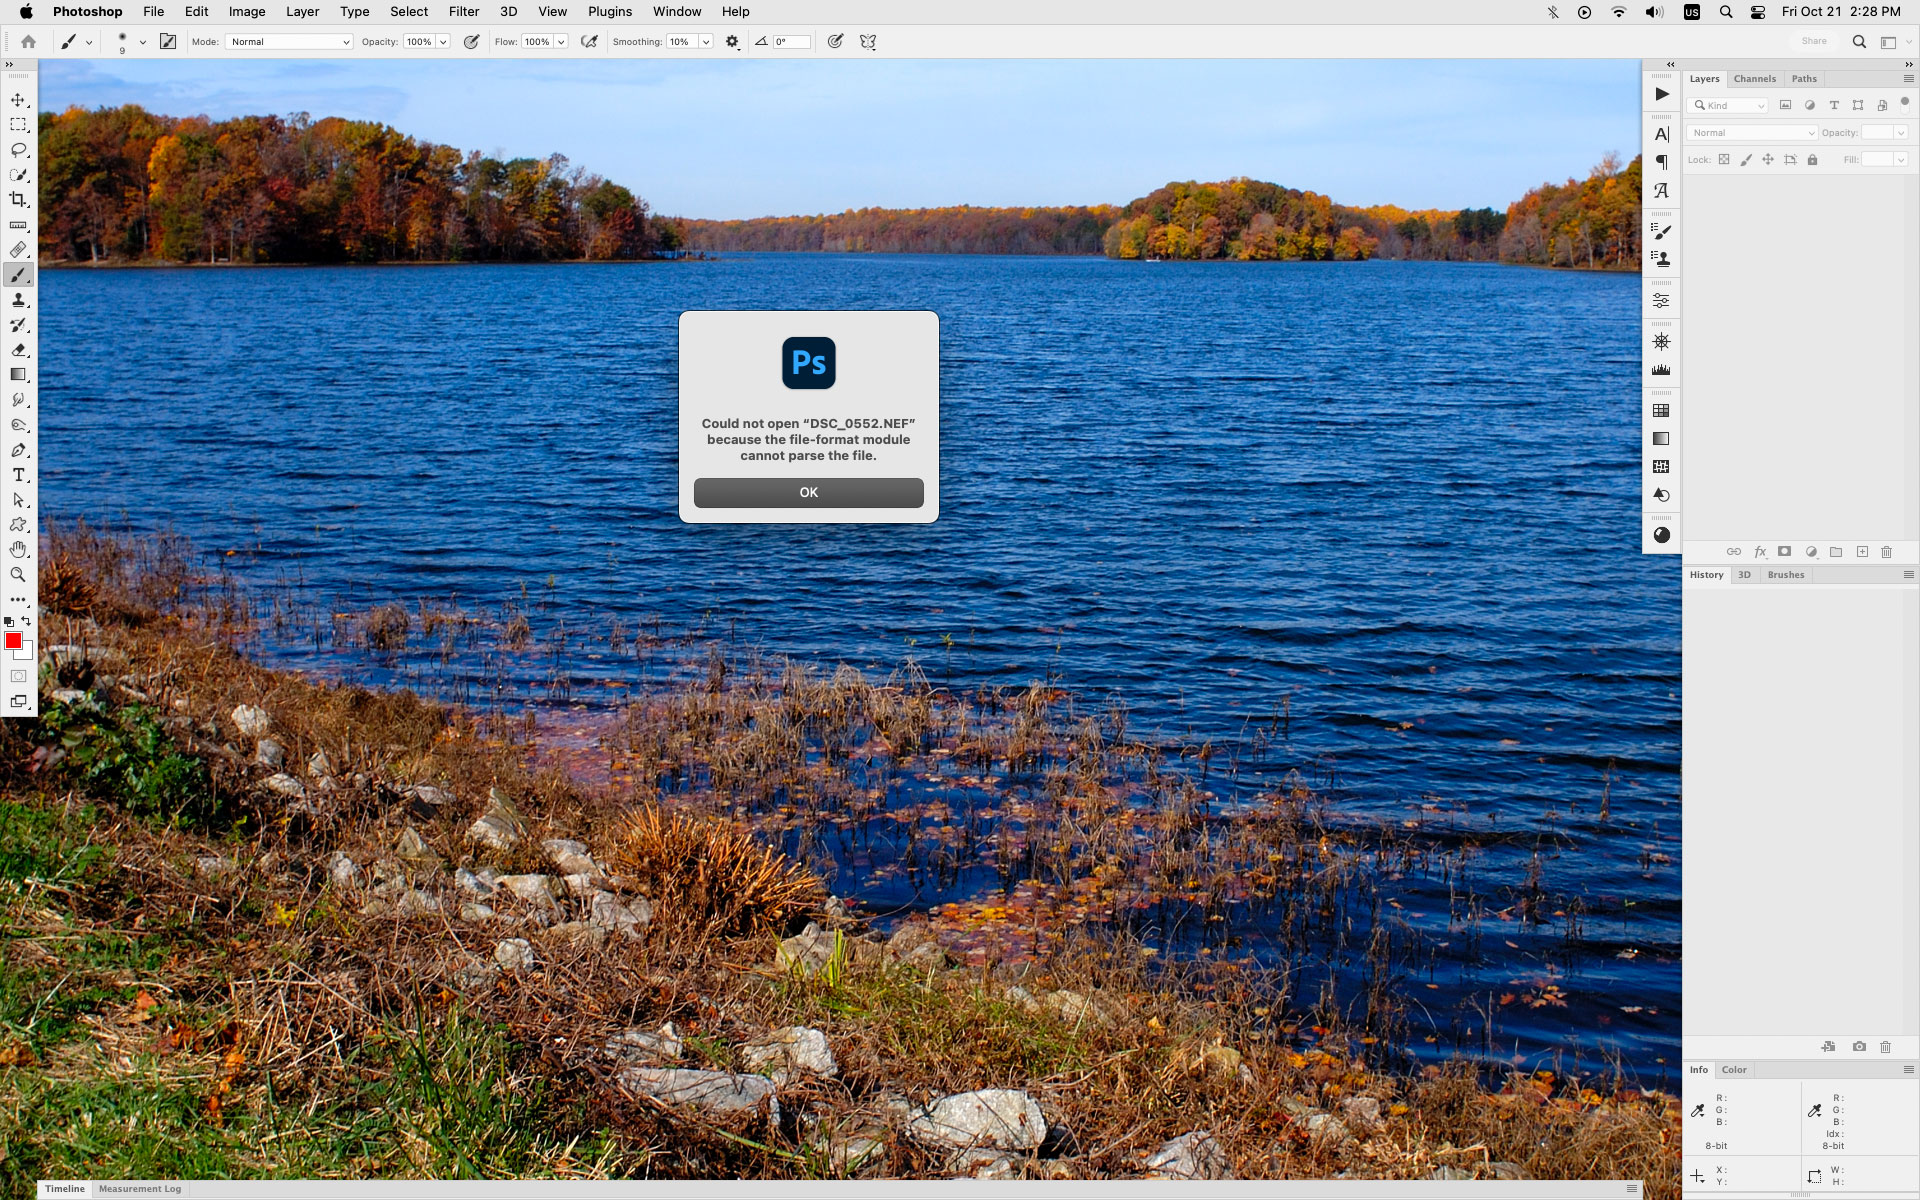Click the red foreground color swatch

[x=13, y=640]
